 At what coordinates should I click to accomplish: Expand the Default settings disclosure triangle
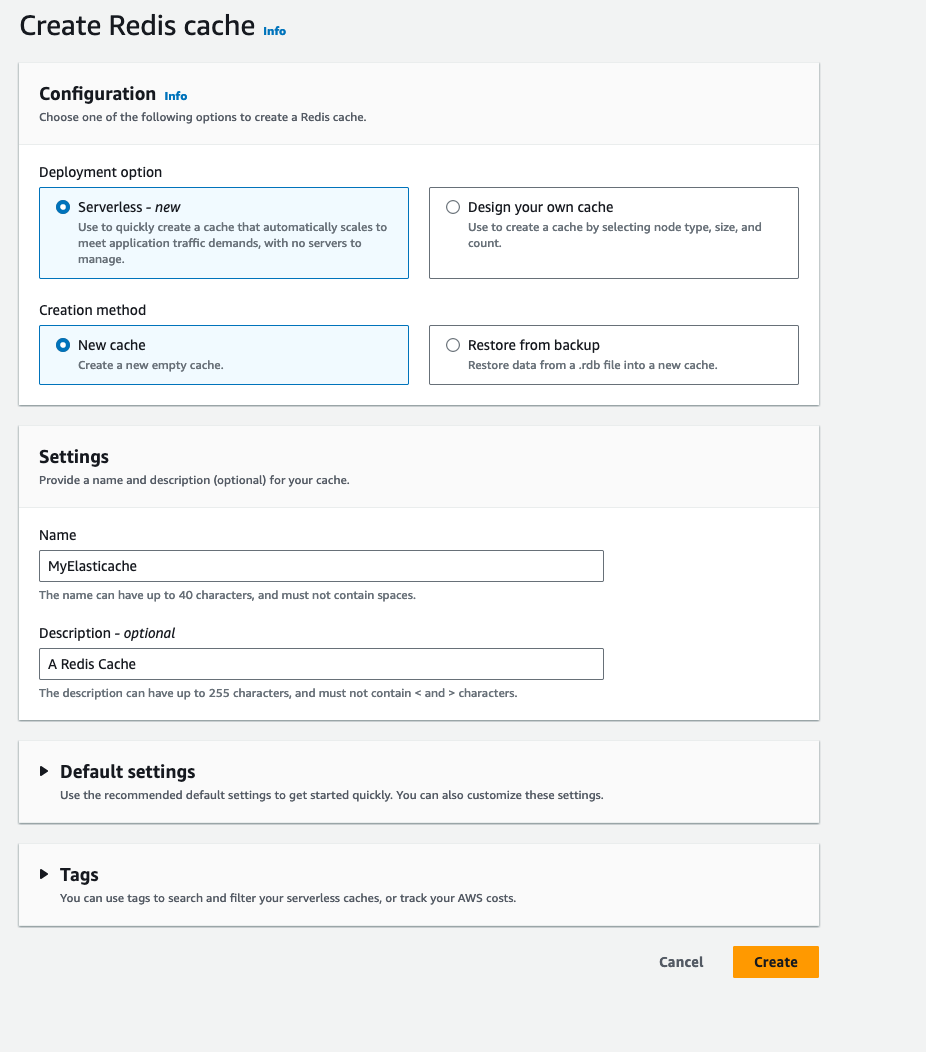(x=44, y=771)
